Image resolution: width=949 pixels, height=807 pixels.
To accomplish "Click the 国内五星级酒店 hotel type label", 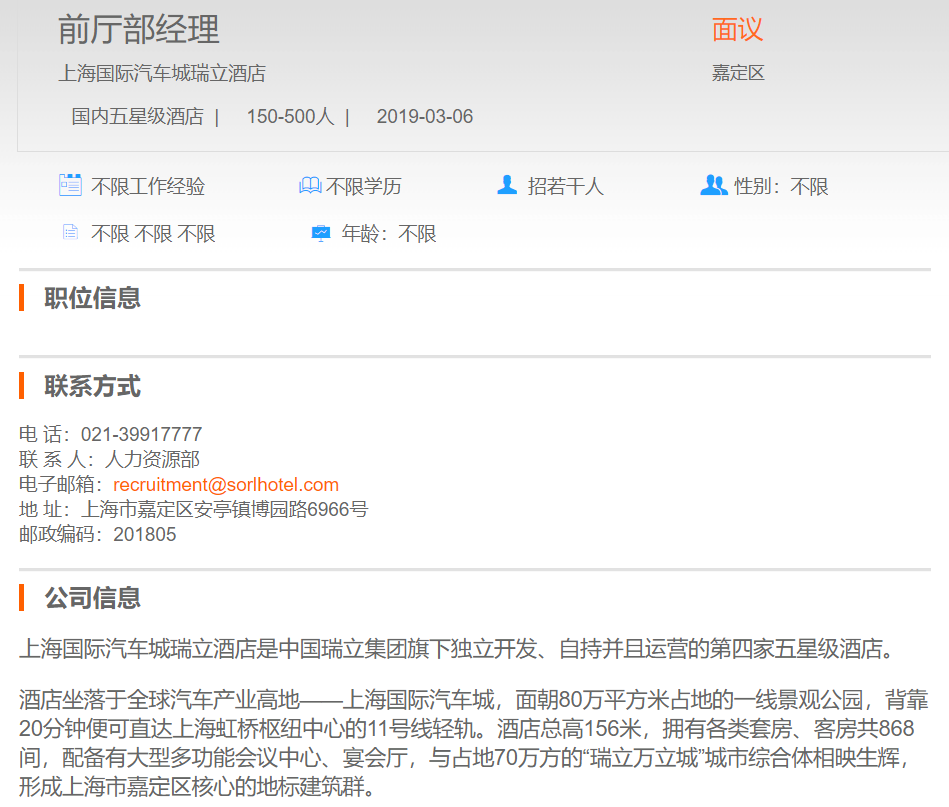I will (137, 117).
